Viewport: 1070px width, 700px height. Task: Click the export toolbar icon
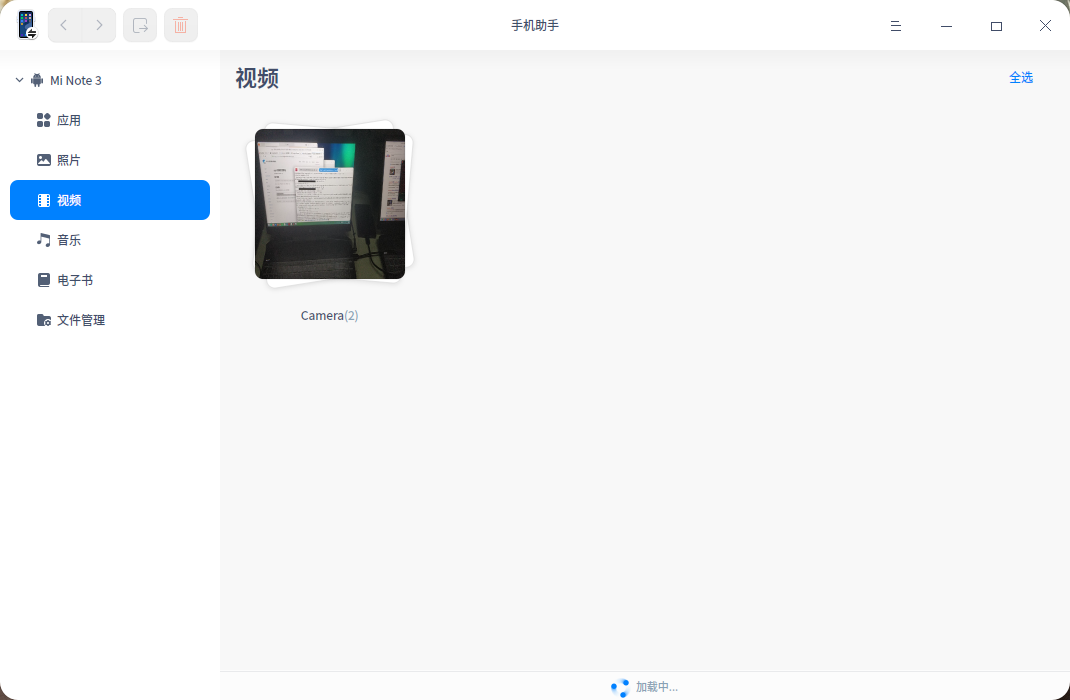pyautogui.click(x=140, y=25)
